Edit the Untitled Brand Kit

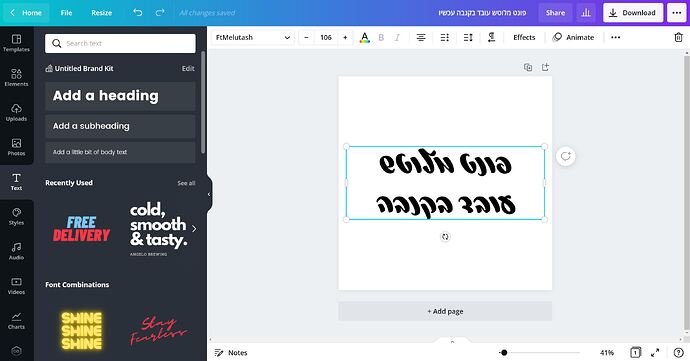188,69
